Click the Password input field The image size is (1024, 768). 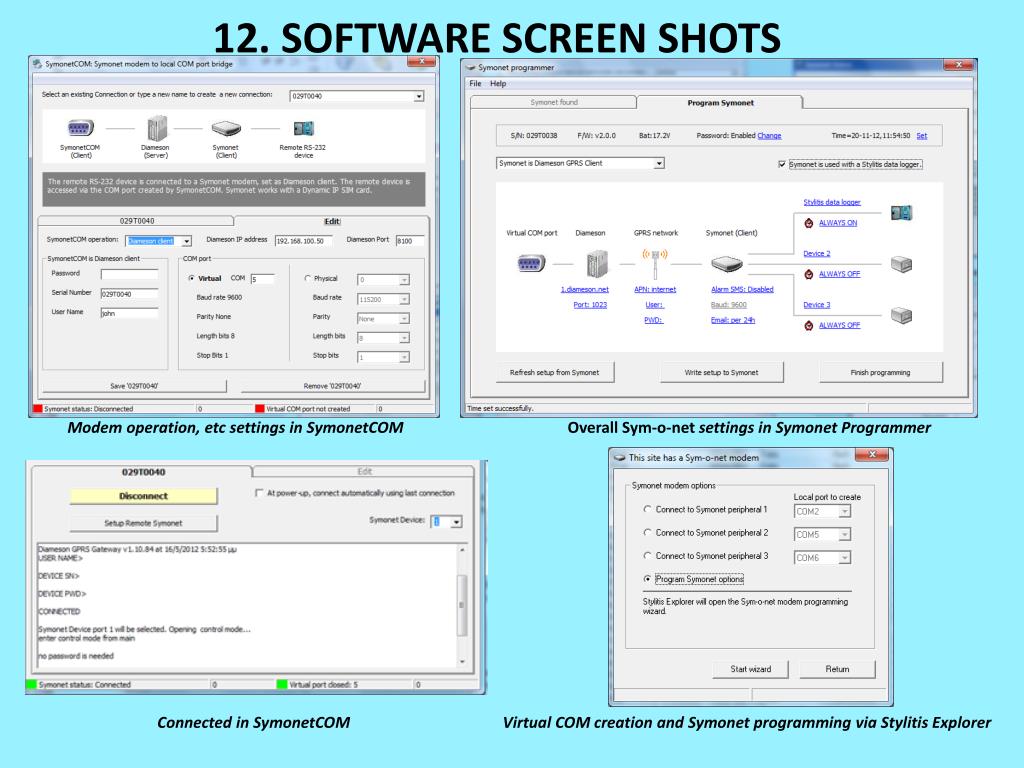tap(129, 274)
